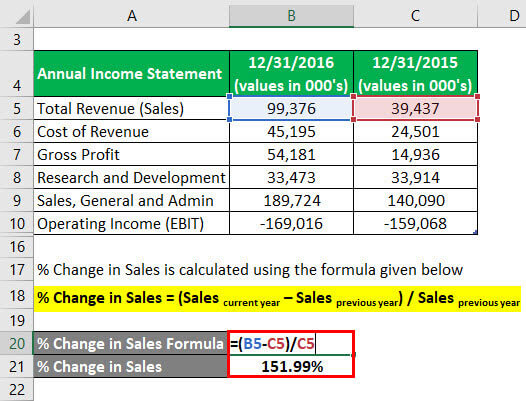
Task: Click the yellow % Change in Sales formula row
Action: 277,298
